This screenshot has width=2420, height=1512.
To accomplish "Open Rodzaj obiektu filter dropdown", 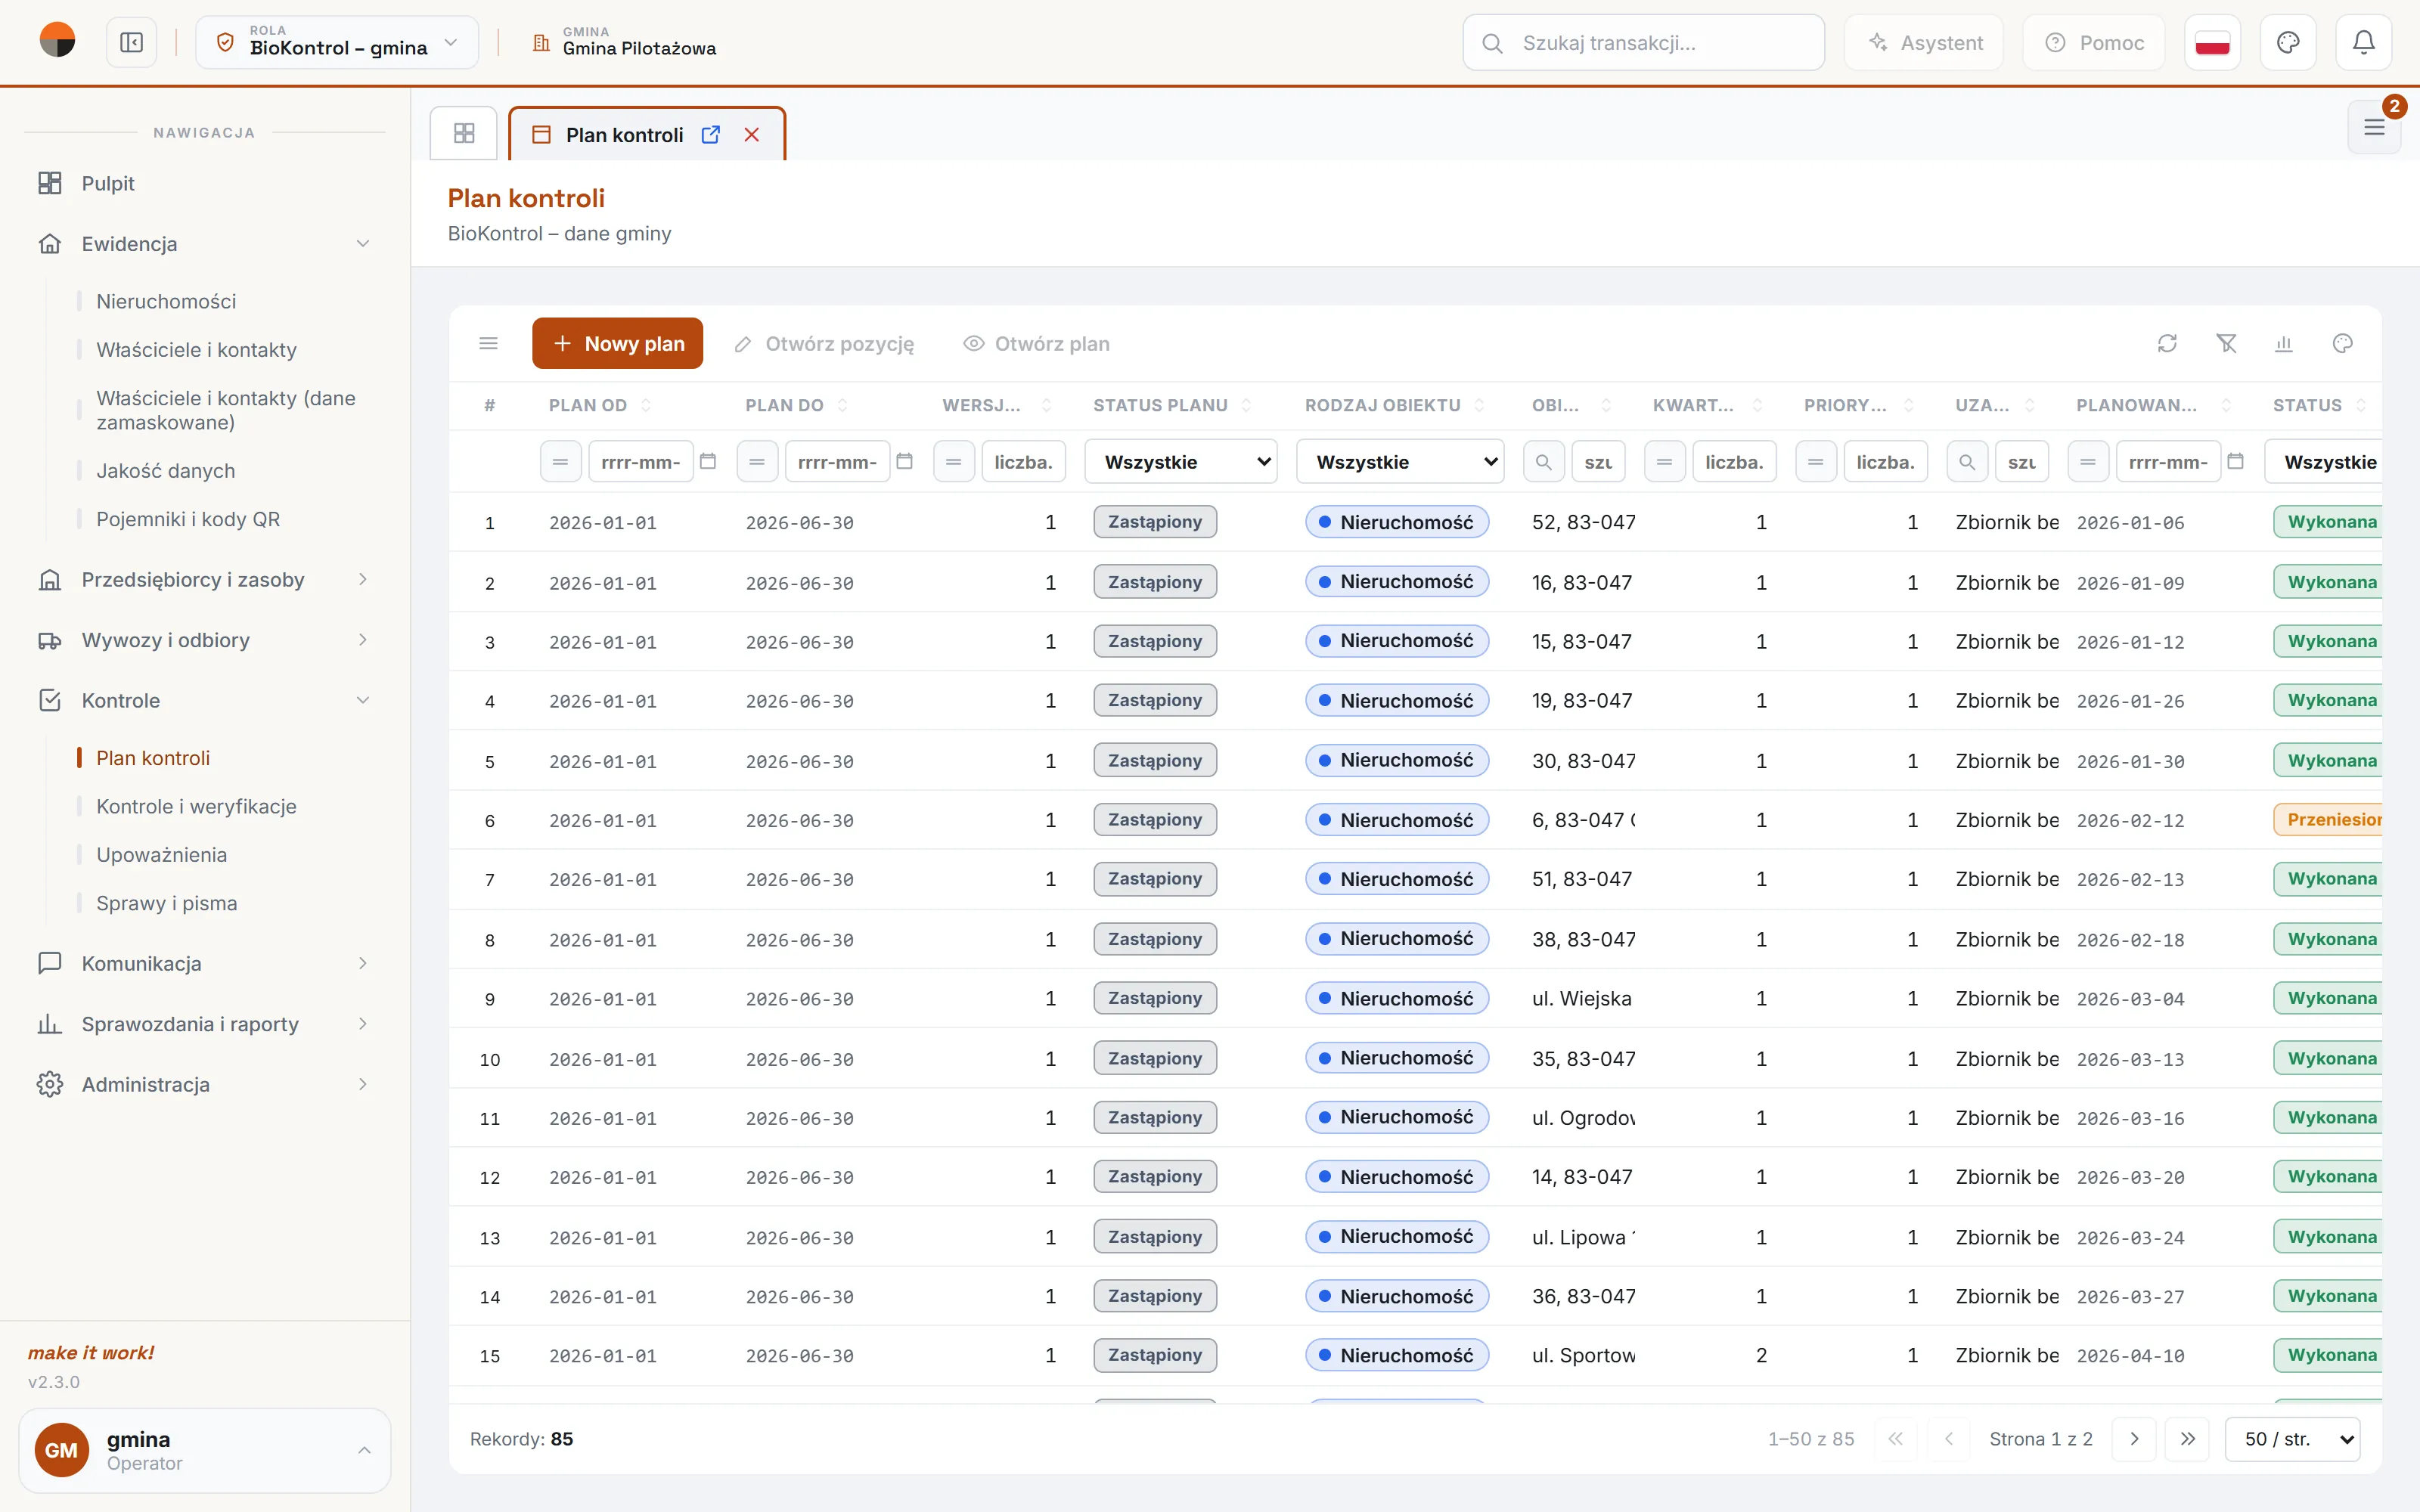I will 1400,462.
